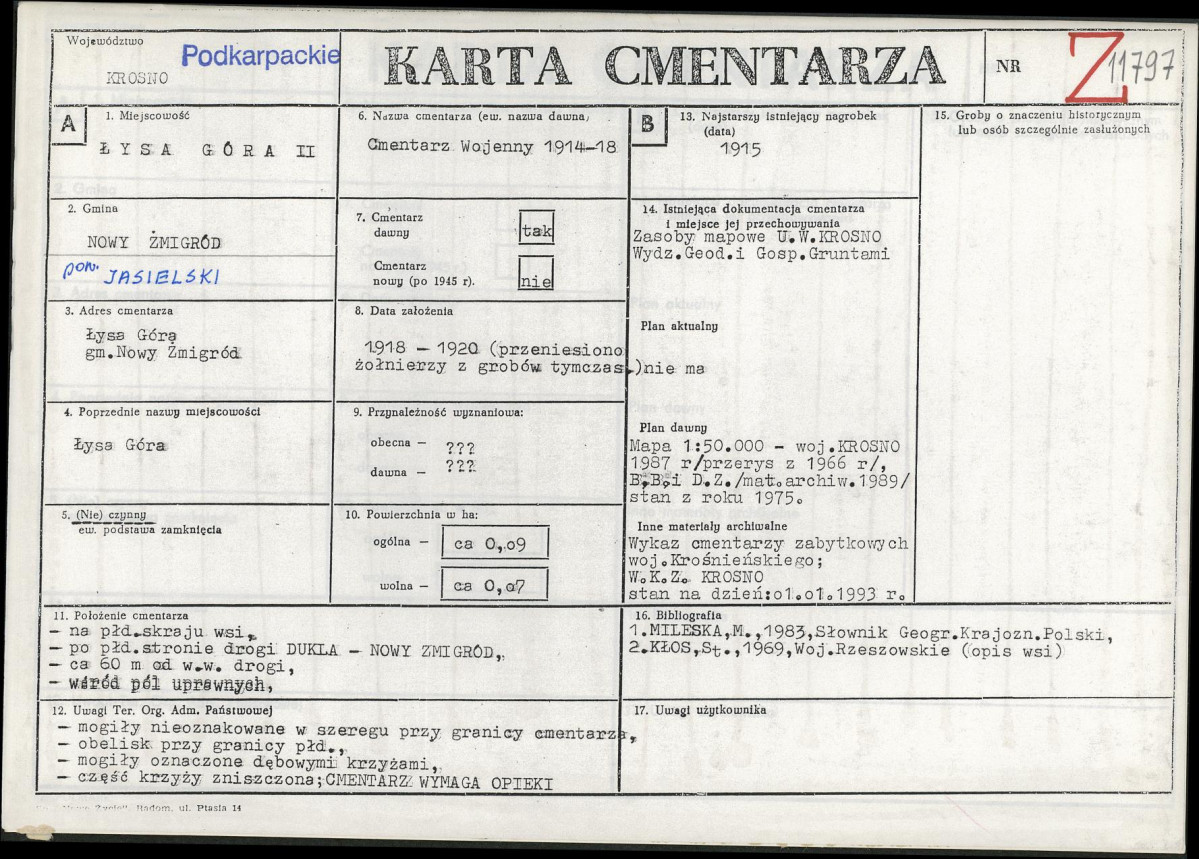Toggle the 'nie' box for Cmentarz nowy
The height and width of the screenshot is (859, 1199).
pyautogui.click(x=538, y=281)
